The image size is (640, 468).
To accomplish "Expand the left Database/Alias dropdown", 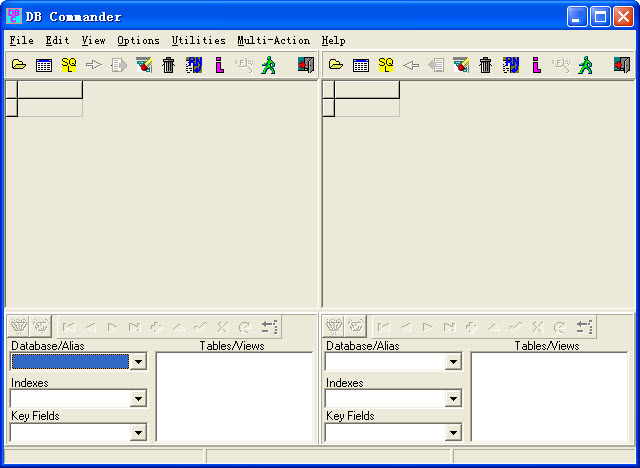I will (x=139, y=362).
